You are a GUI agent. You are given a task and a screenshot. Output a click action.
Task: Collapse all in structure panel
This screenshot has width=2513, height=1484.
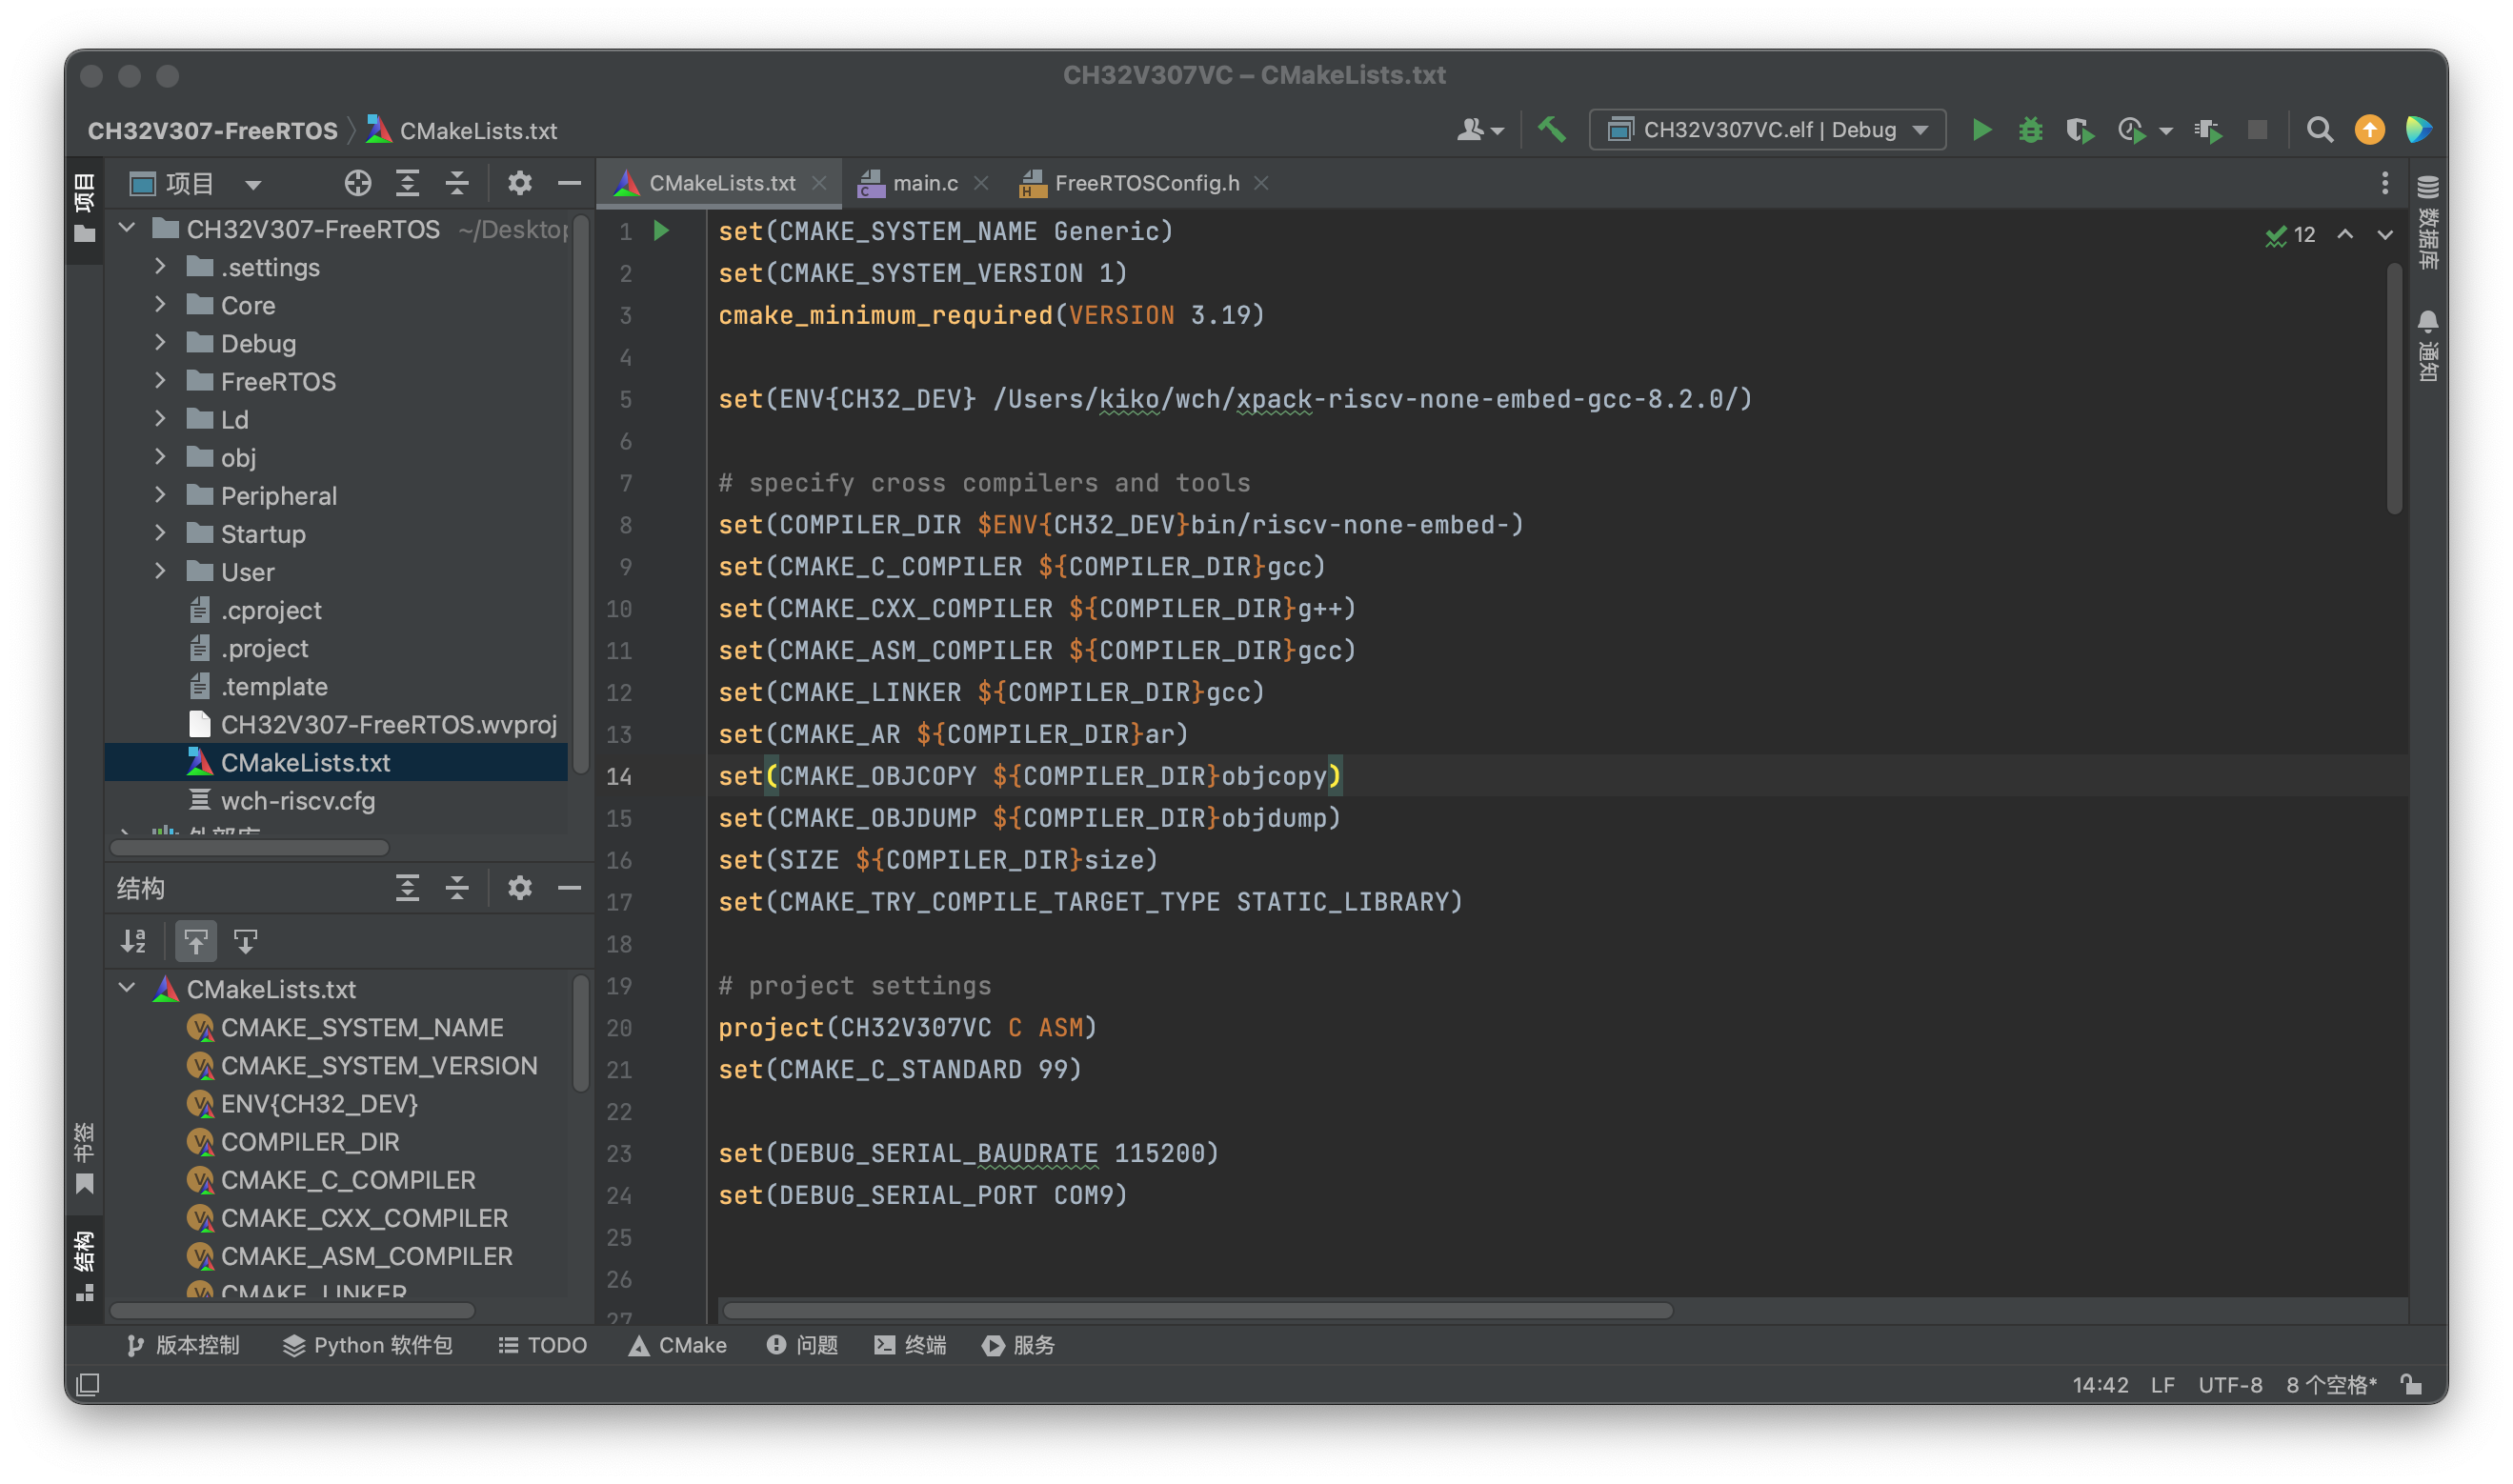point(457,888)
